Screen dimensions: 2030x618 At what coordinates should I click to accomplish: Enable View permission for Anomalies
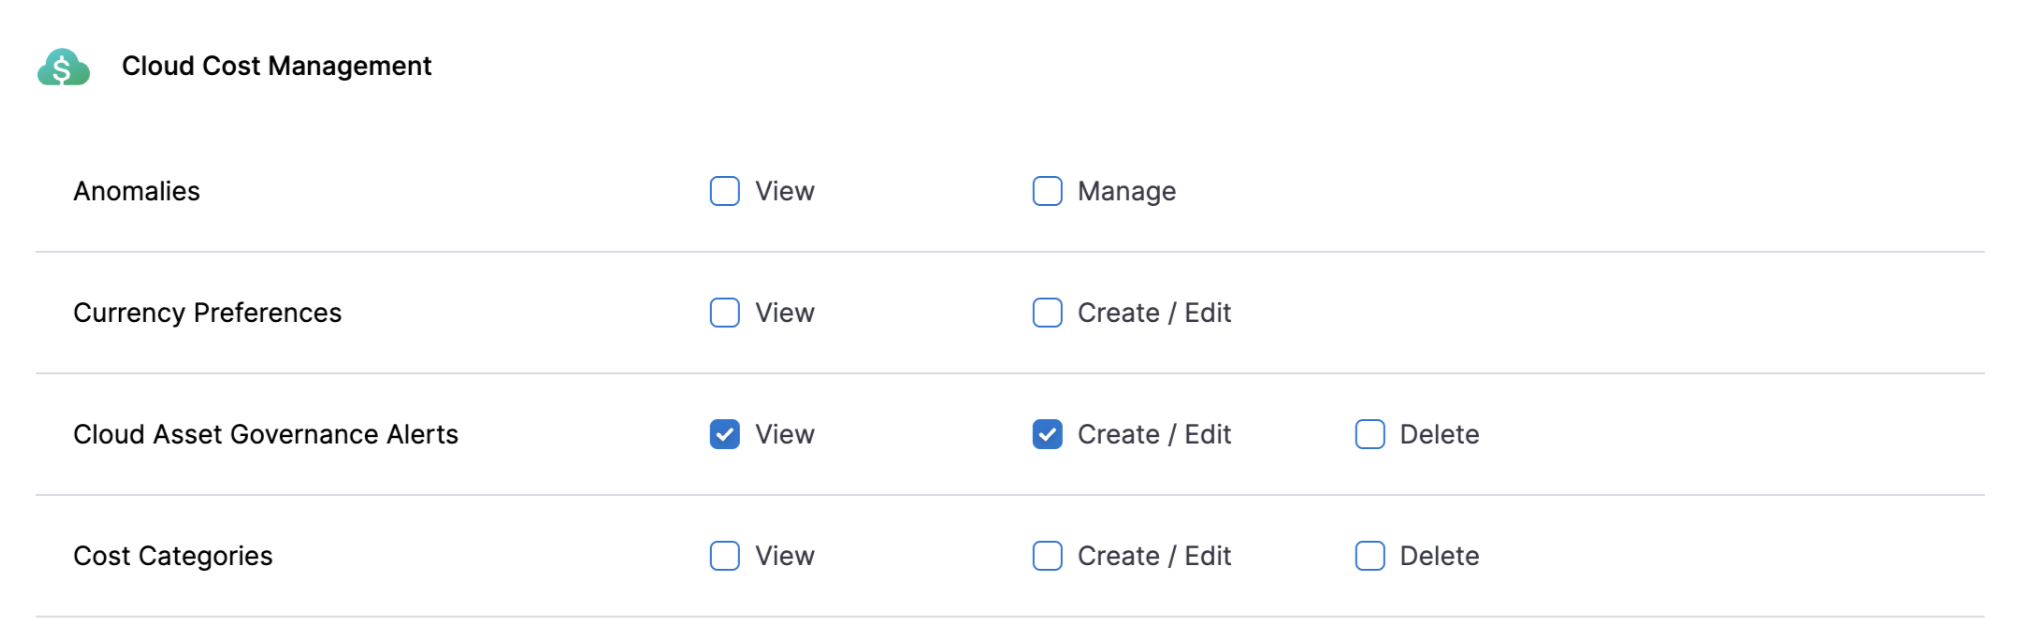pos(724,191)
